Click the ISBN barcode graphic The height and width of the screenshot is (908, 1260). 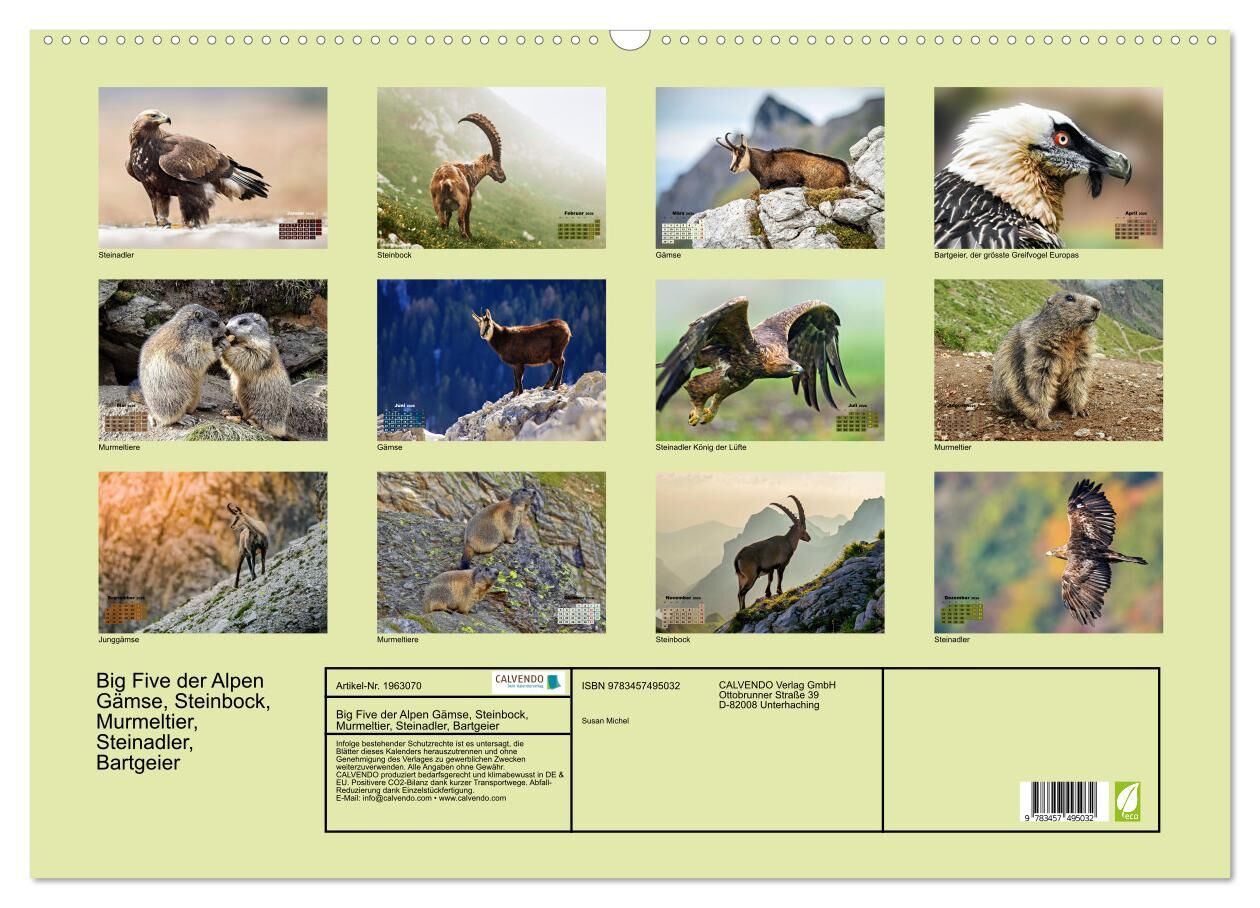[x=1063, y=802]
